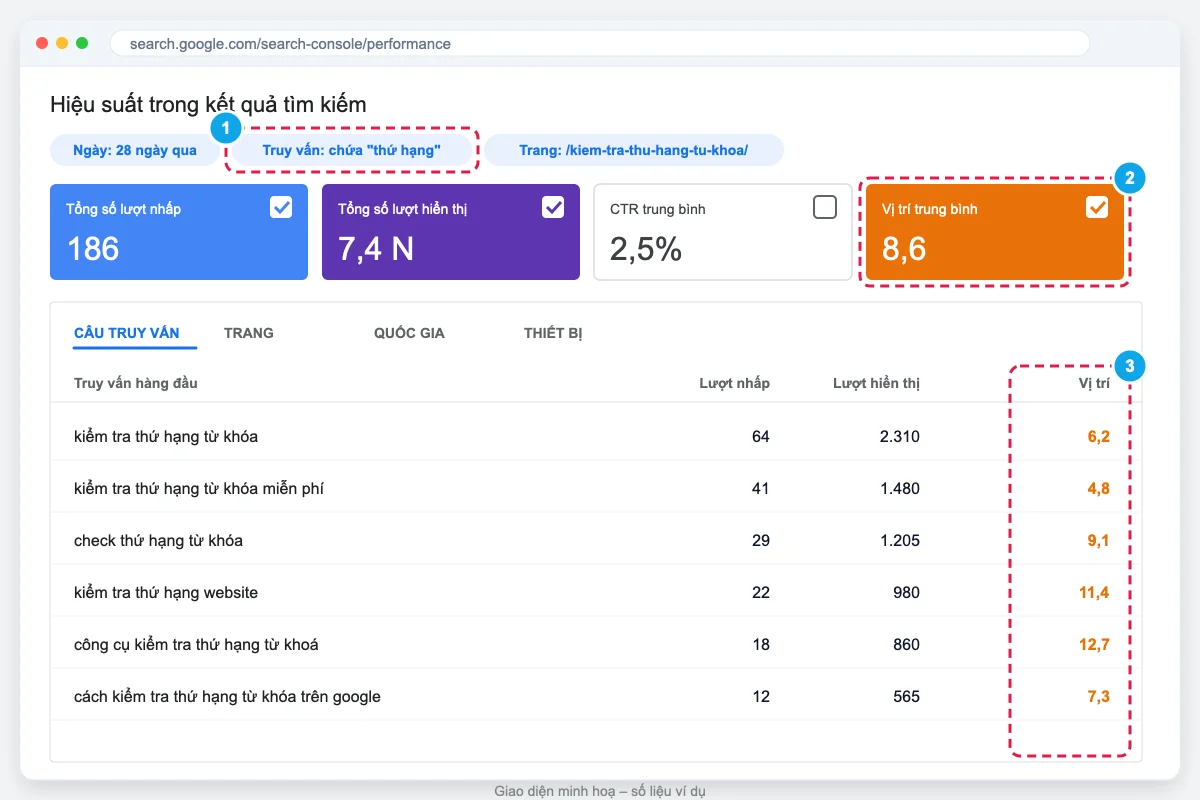The image size is (1200, 800).
Task: Open query "kiểm tra thứ hạng từ khóa miễn phí"
Action: point(199,488)
